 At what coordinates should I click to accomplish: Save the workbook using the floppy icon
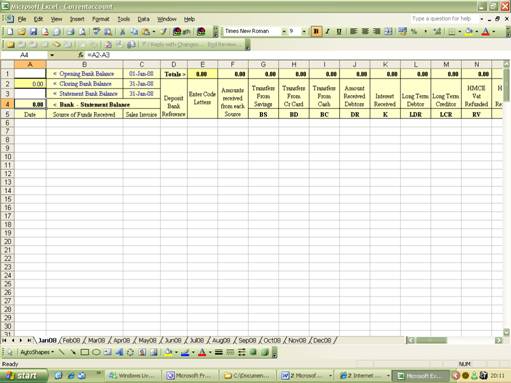(x=33, y=32)
